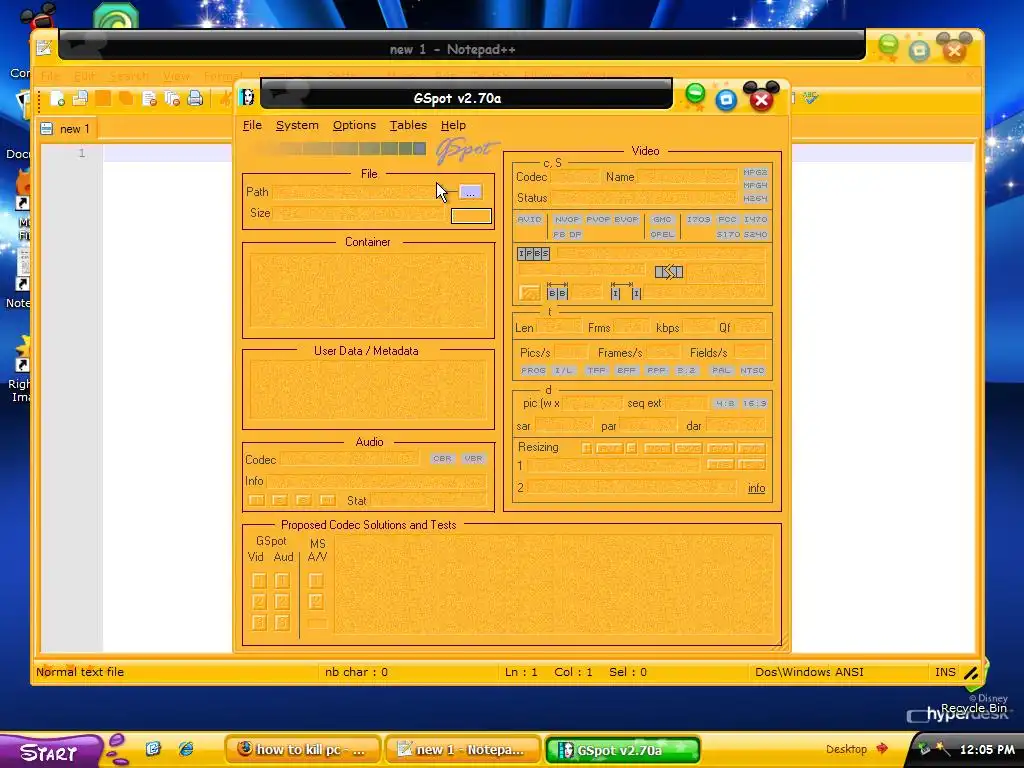Click the empty box right of Size field

pos(472,216)
